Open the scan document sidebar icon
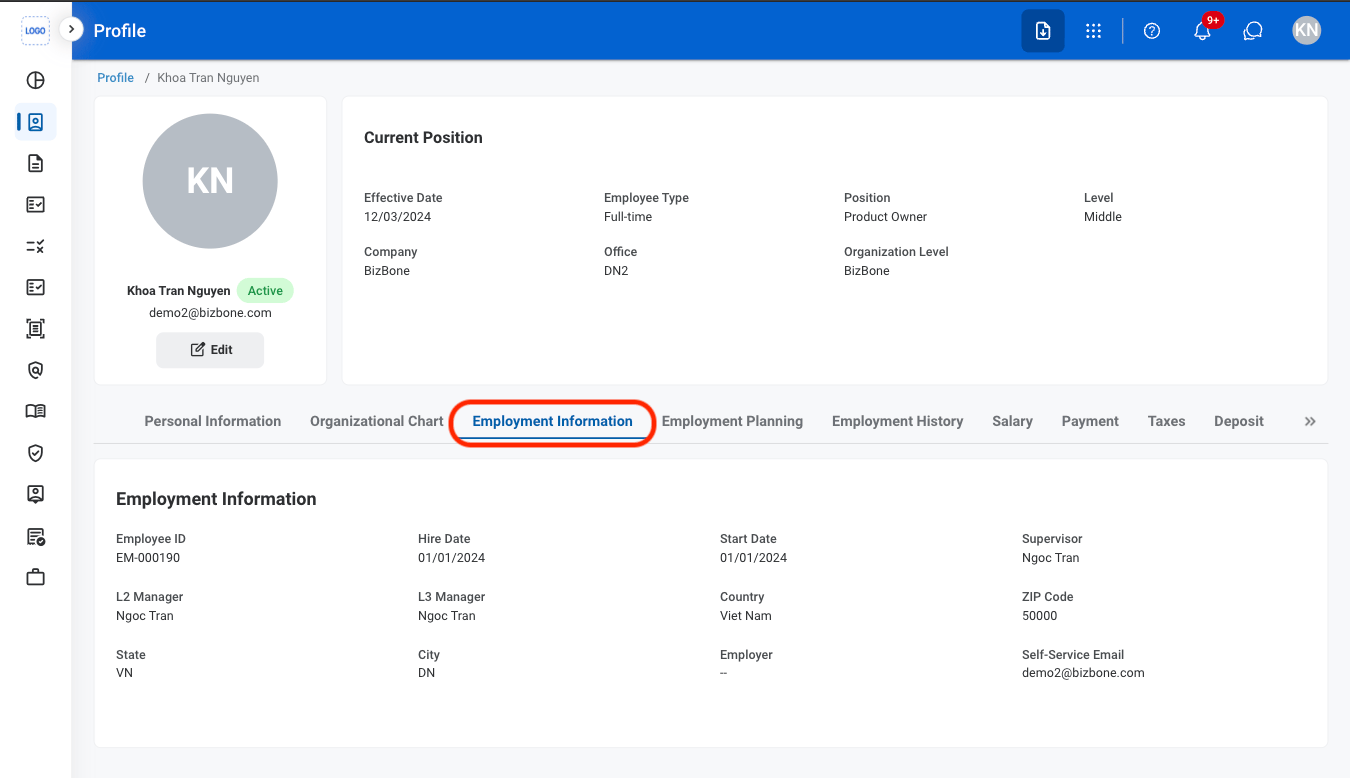The width and height of the screenshot is (1350, 778). coord(35,329)
